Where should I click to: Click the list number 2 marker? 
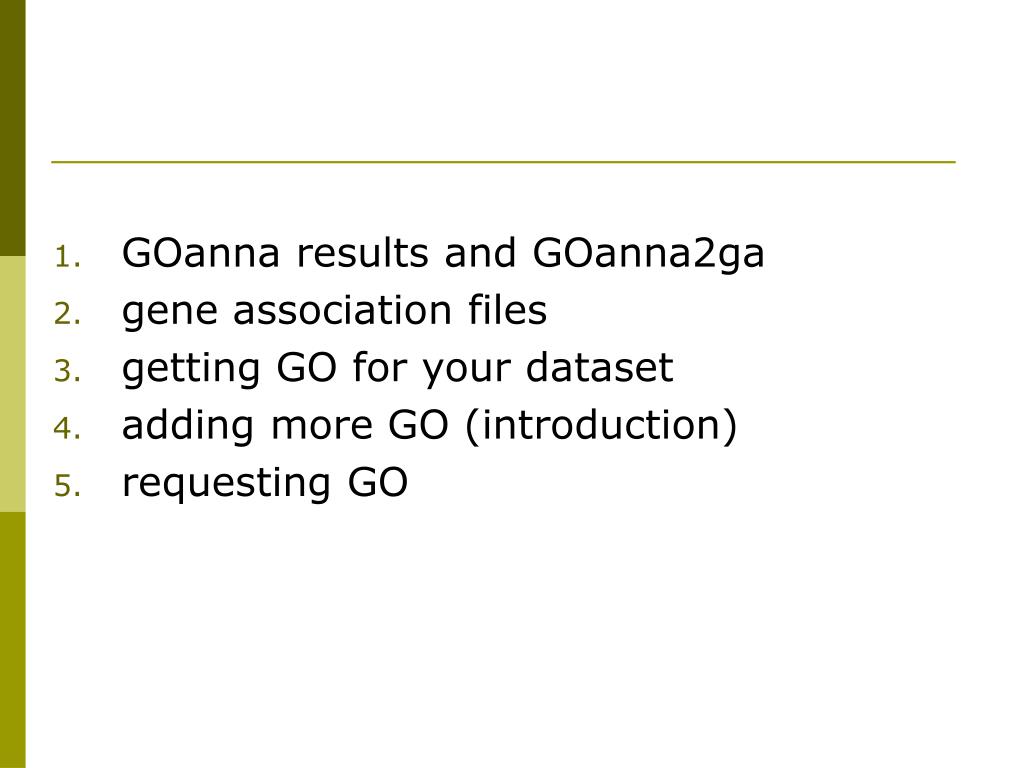(67, 313)
